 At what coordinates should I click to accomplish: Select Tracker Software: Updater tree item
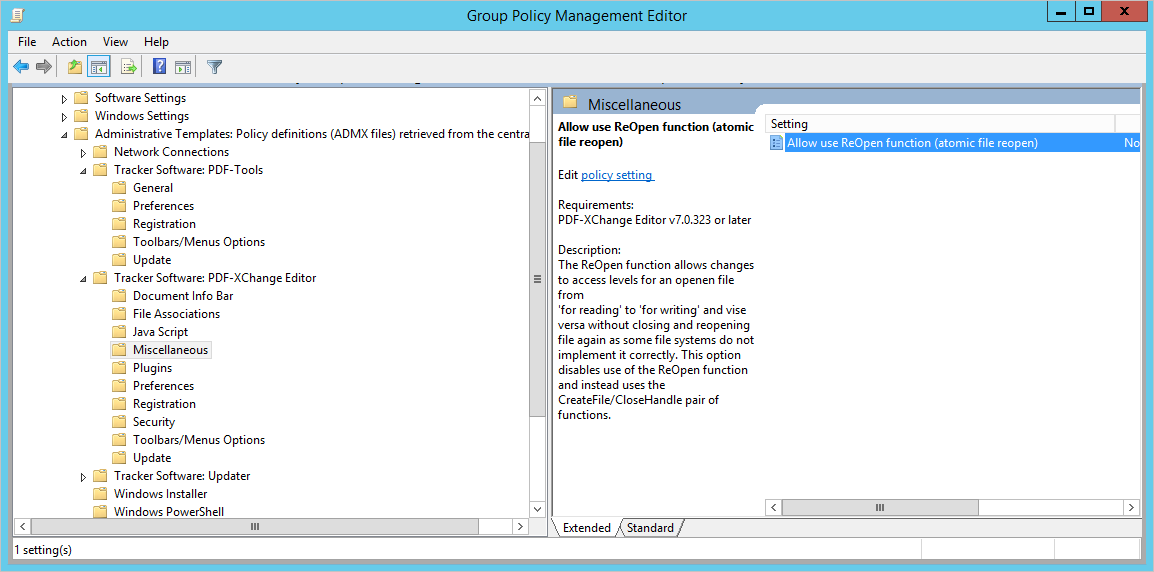click(182, 476)
